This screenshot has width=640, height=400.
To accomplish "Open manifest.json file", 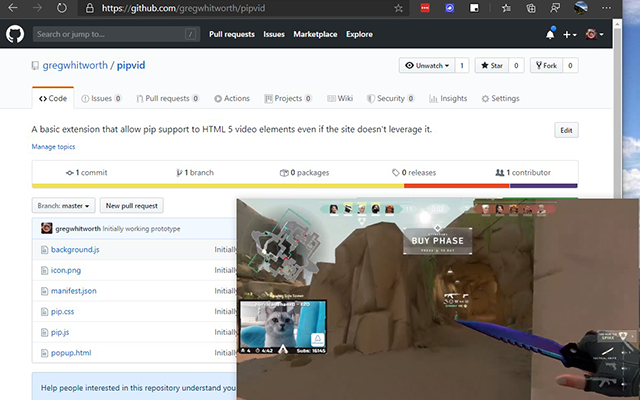I will coord(73,291).
